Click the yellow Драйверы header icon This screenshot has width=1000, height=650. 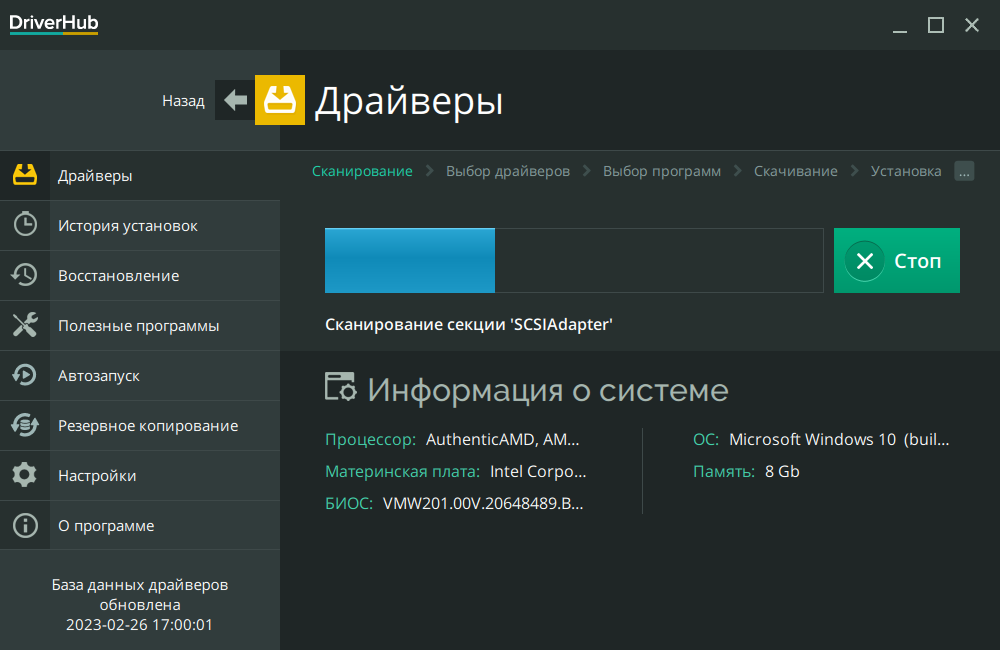point(280,100)
